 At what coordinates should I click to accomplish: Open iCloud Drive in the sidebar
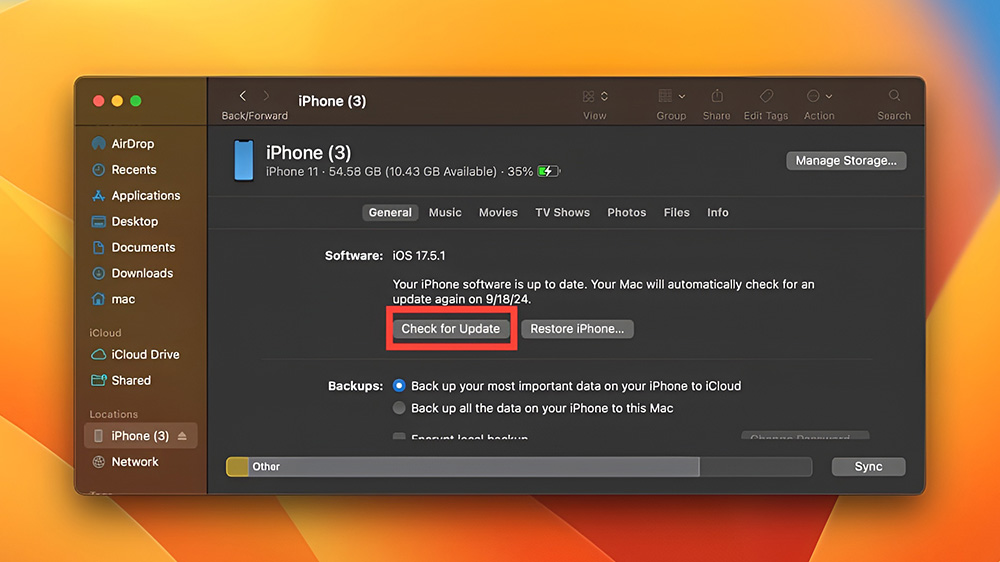[135, 354]
